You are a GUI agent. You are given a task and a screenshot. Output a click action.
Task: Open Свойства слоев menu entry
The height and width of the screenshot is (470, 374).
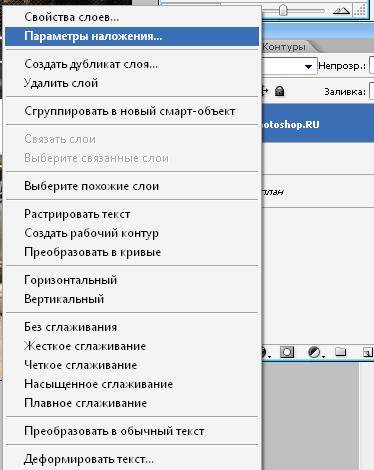click(132, 17)
